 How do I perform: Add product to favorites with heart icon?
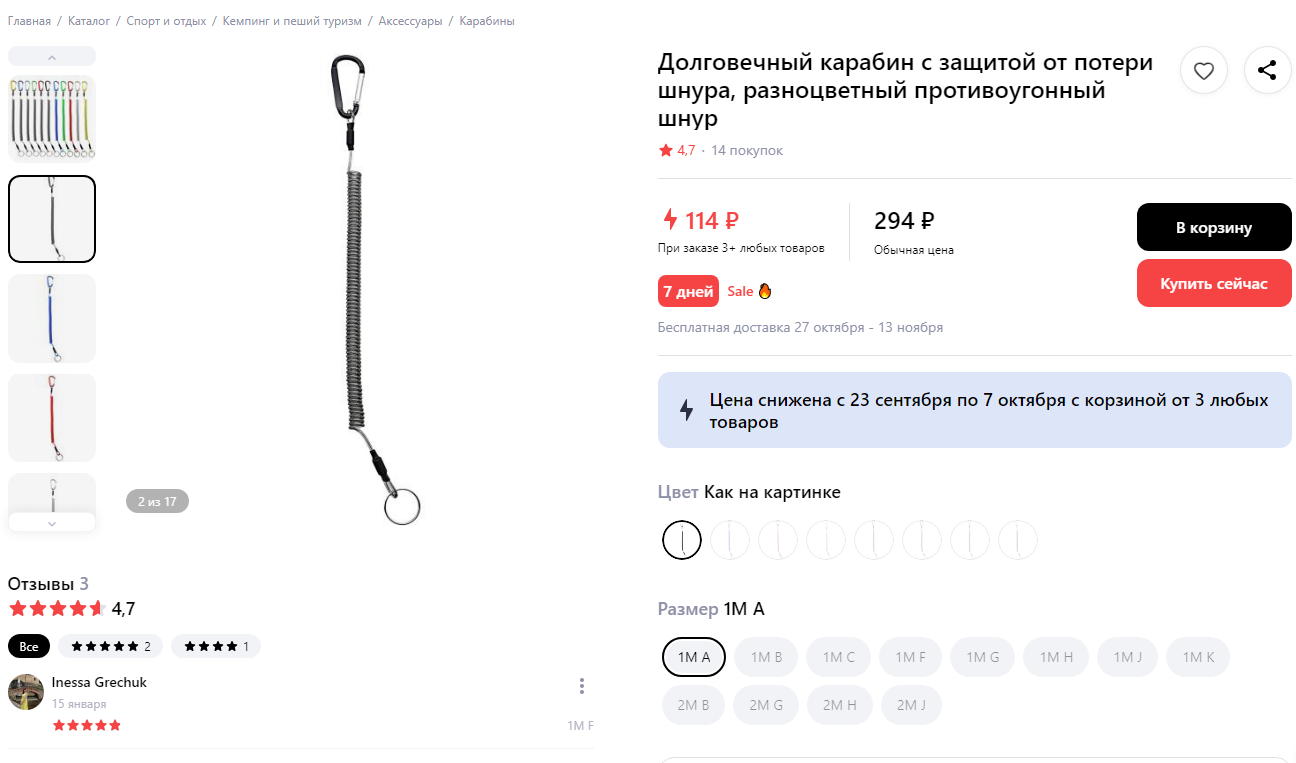(x=1204, y=70)
